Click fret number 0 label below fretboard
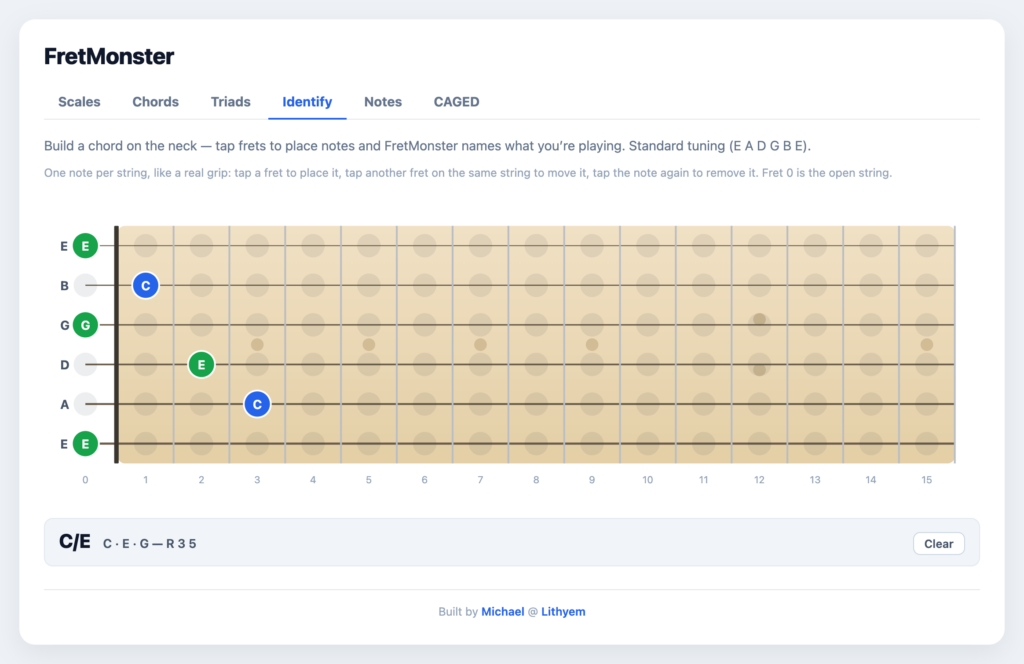 coord(85,480)
